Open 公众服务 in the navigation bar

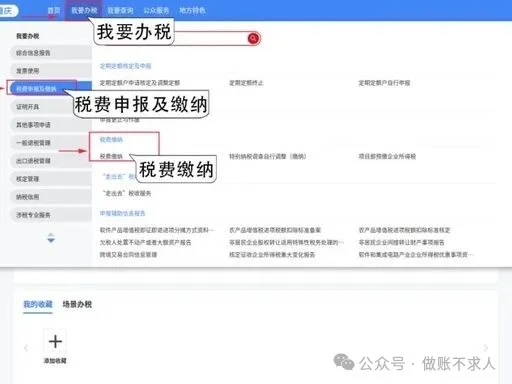(156, 10)
